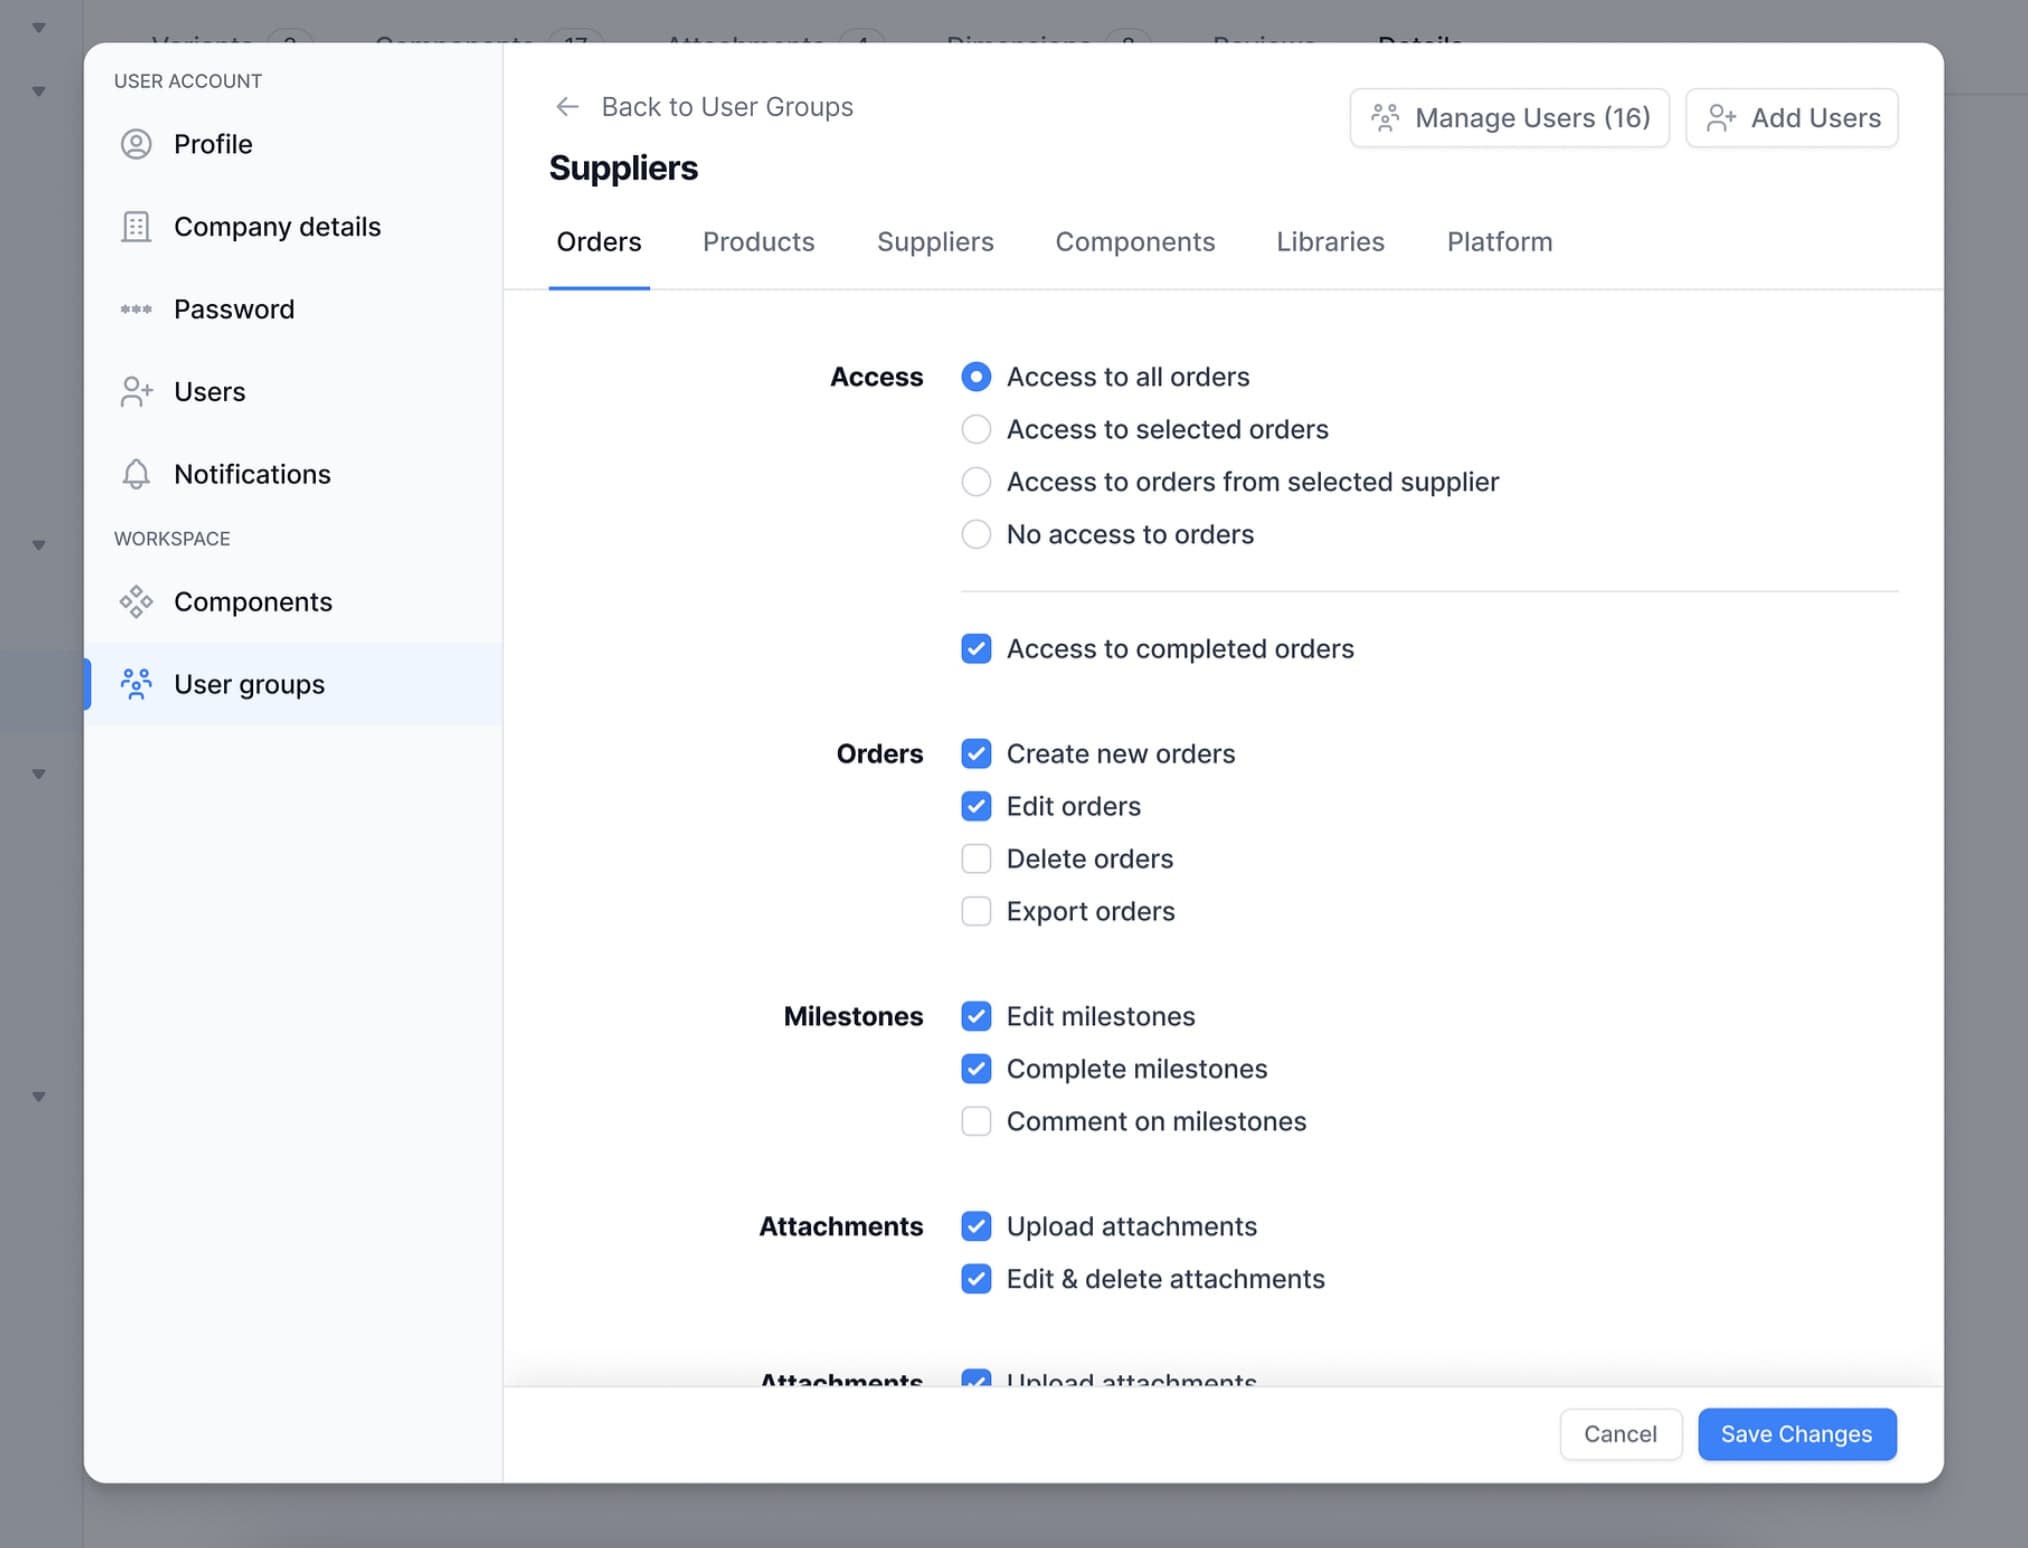Image resolution: width=2028 pixels, height=1548 pixels.
Task: Enable the Delete orders checkbox
Action: (976, 859)
